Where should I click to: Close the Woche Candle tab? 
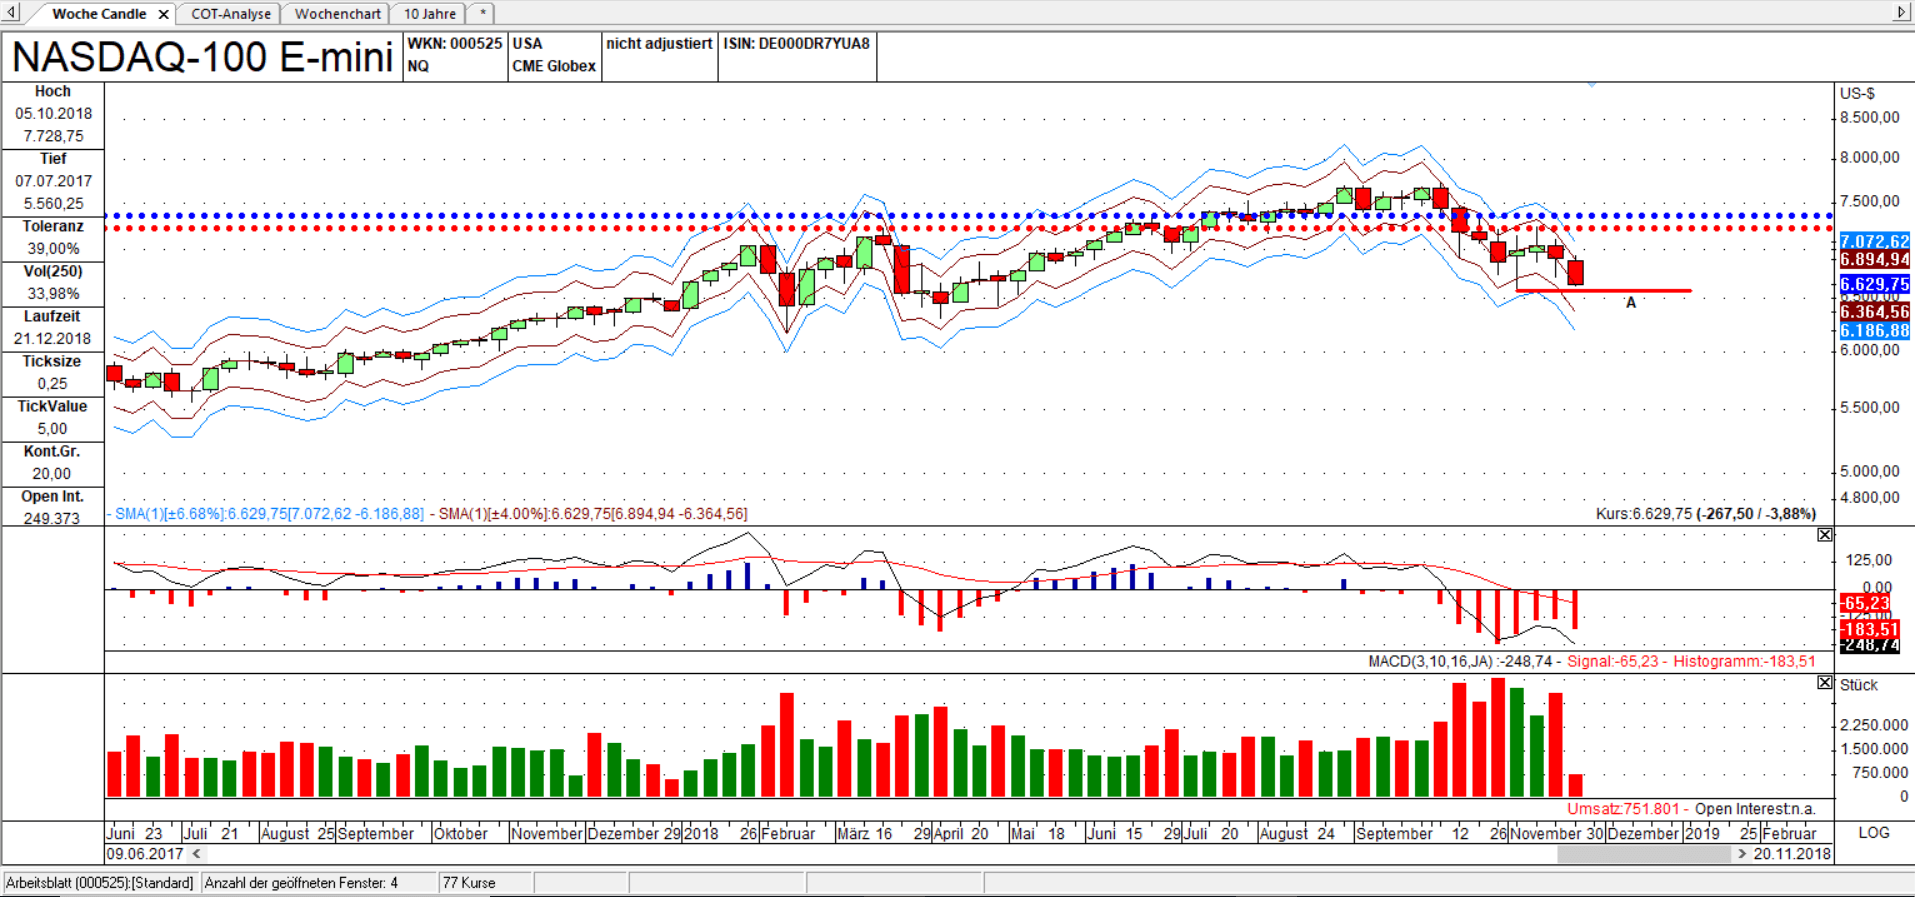pyautogui.click(x=163, y=14)
